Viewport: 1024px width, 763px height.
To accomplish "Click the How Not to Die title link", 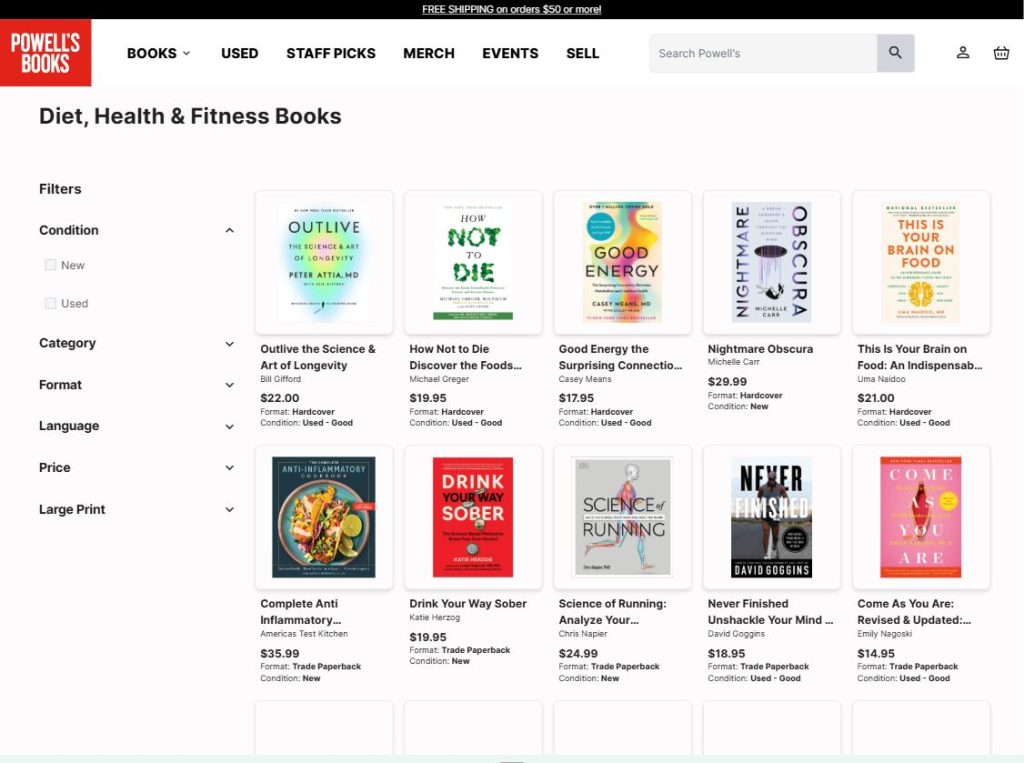I will point(466,357).
